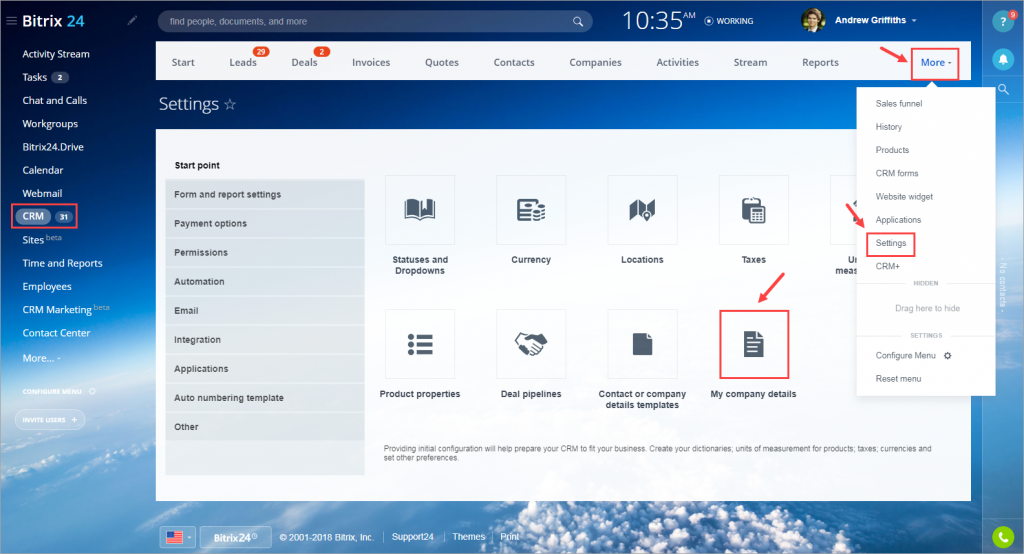Screen dimensions: 1024x554
Task: Open Chat and Calls in sidebar
Action: 55,101
